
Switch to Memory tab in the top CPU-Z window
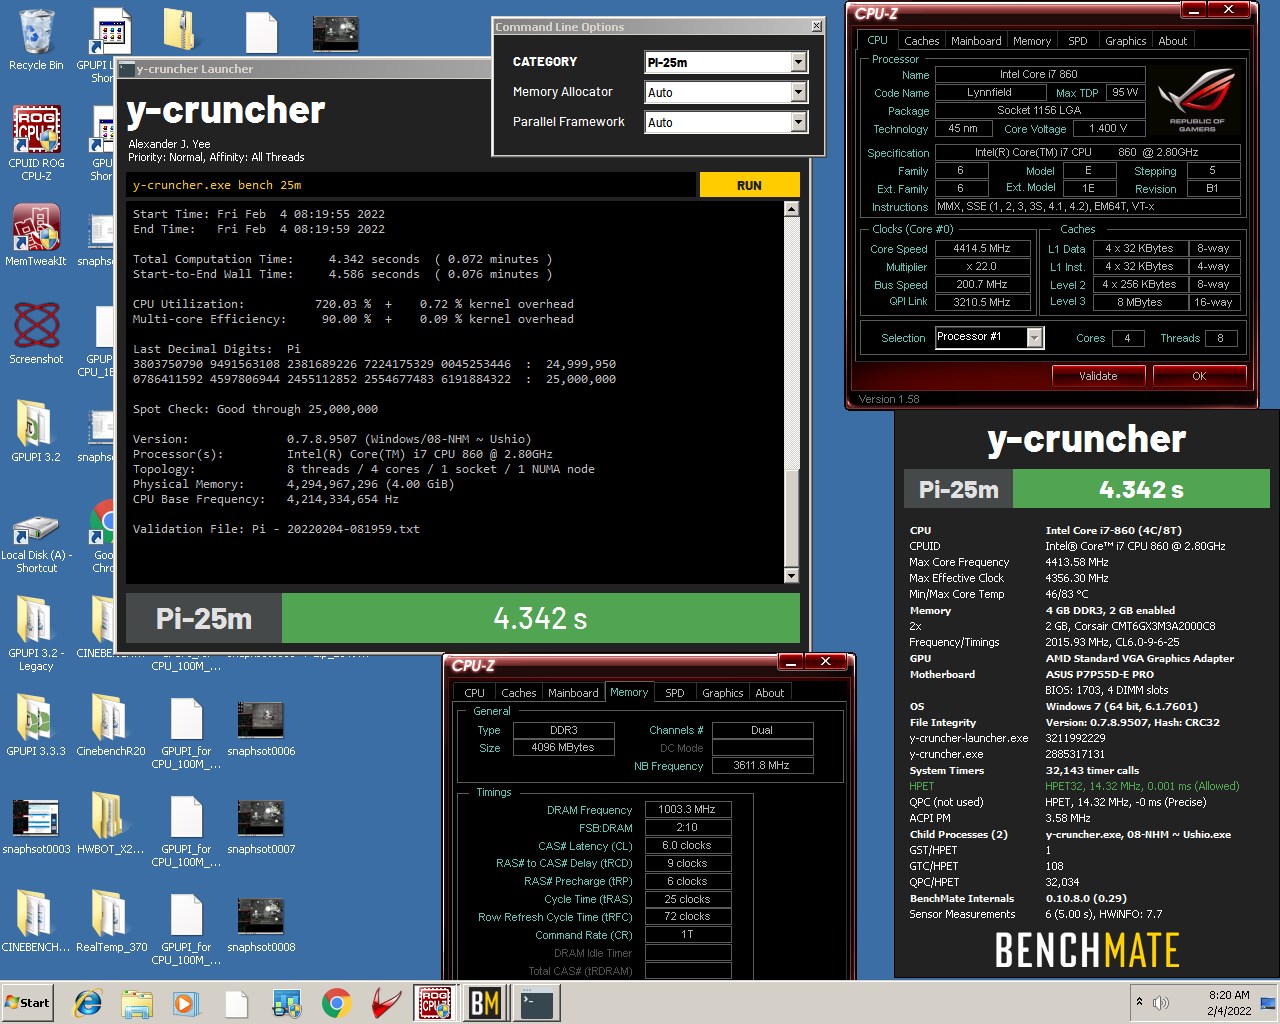point(1032,41)
